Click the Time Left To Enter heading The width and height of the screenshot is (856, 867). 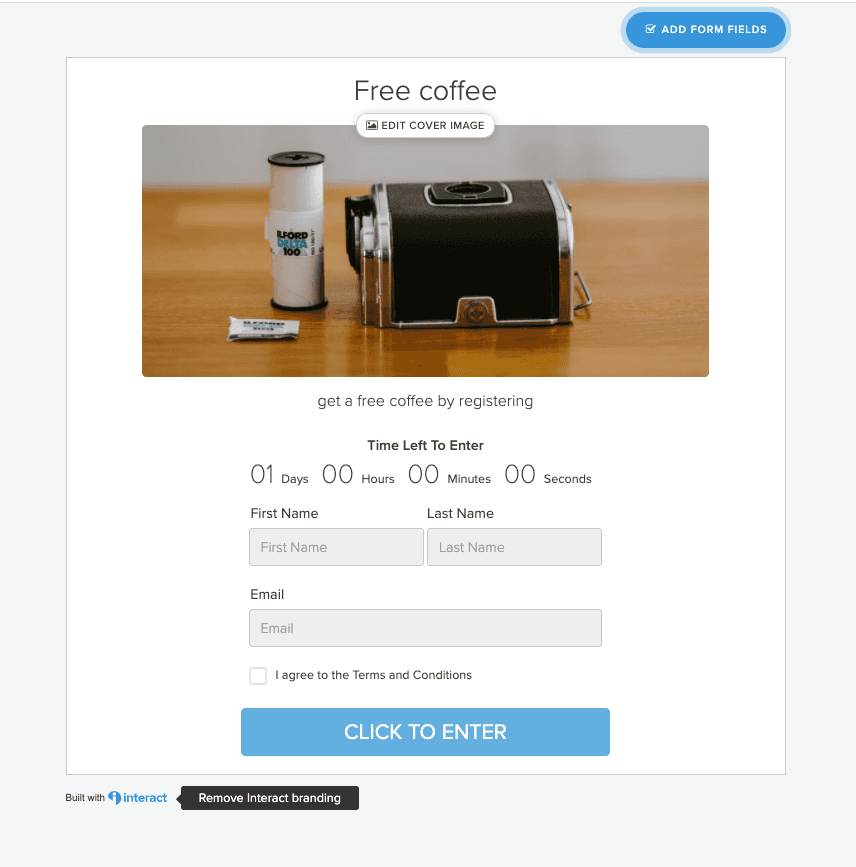(x=425, y=445)
